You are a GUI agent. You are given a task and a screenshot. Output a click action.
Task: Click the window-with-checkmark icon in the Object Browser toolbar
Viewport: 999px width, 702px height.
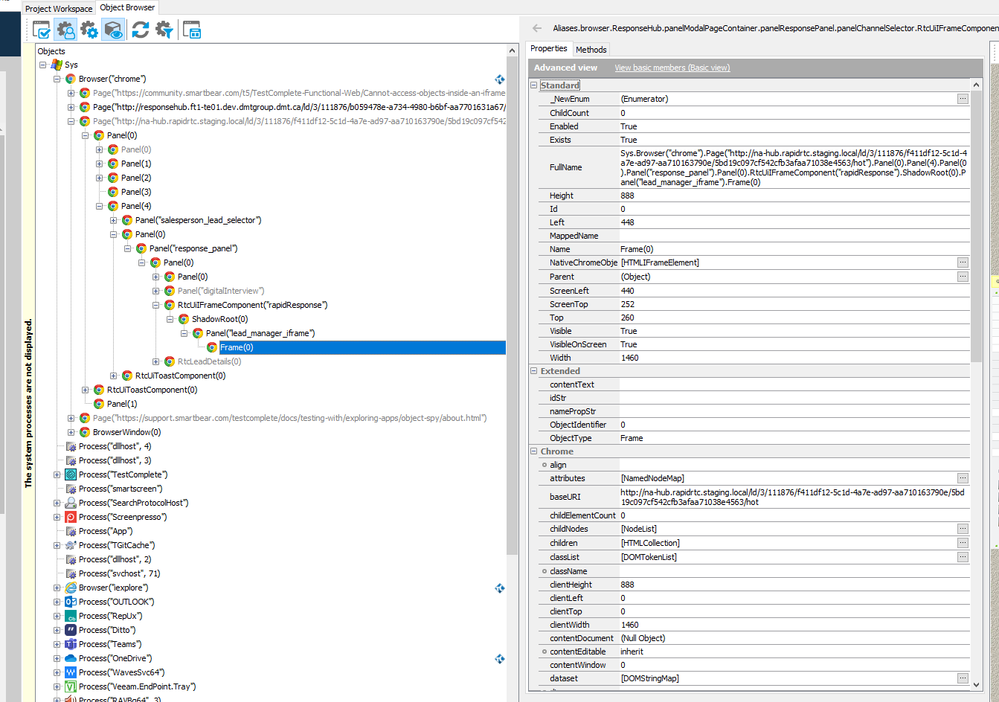(42, 30)
